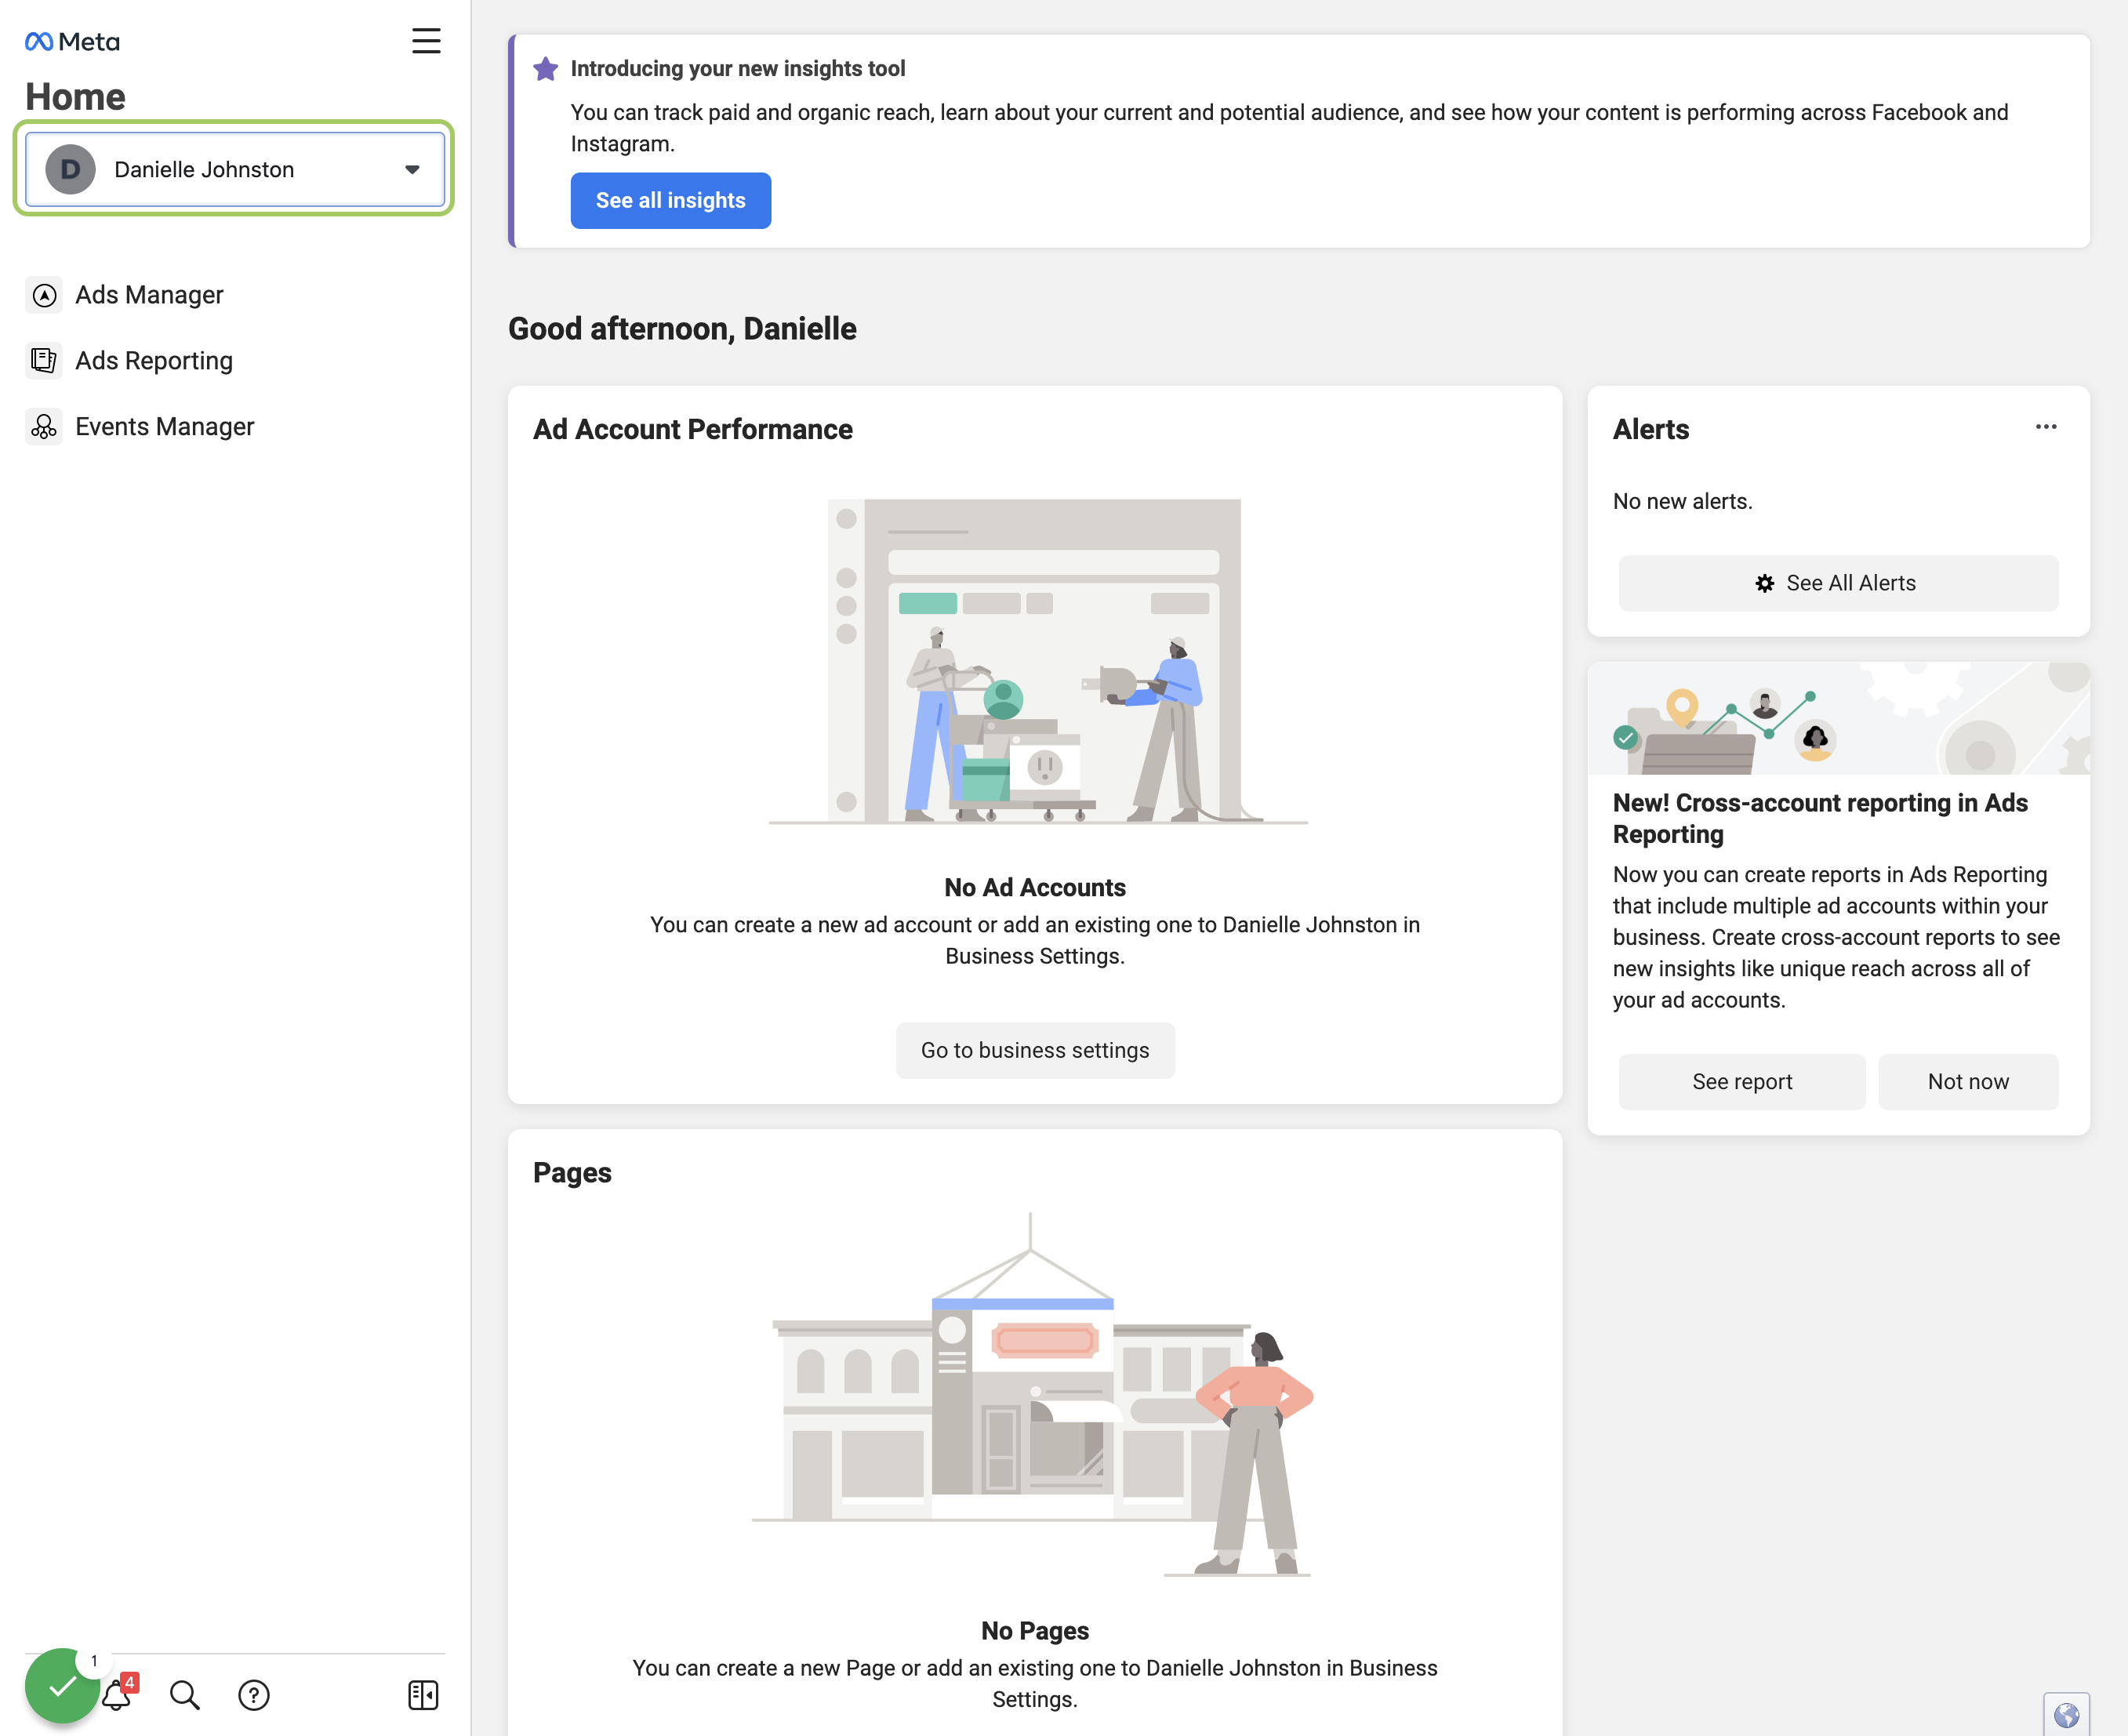The width and height of the screenshot is (2128, 1736).
Task: Click the Ad Account Performance heading
Action: point(692,429)
